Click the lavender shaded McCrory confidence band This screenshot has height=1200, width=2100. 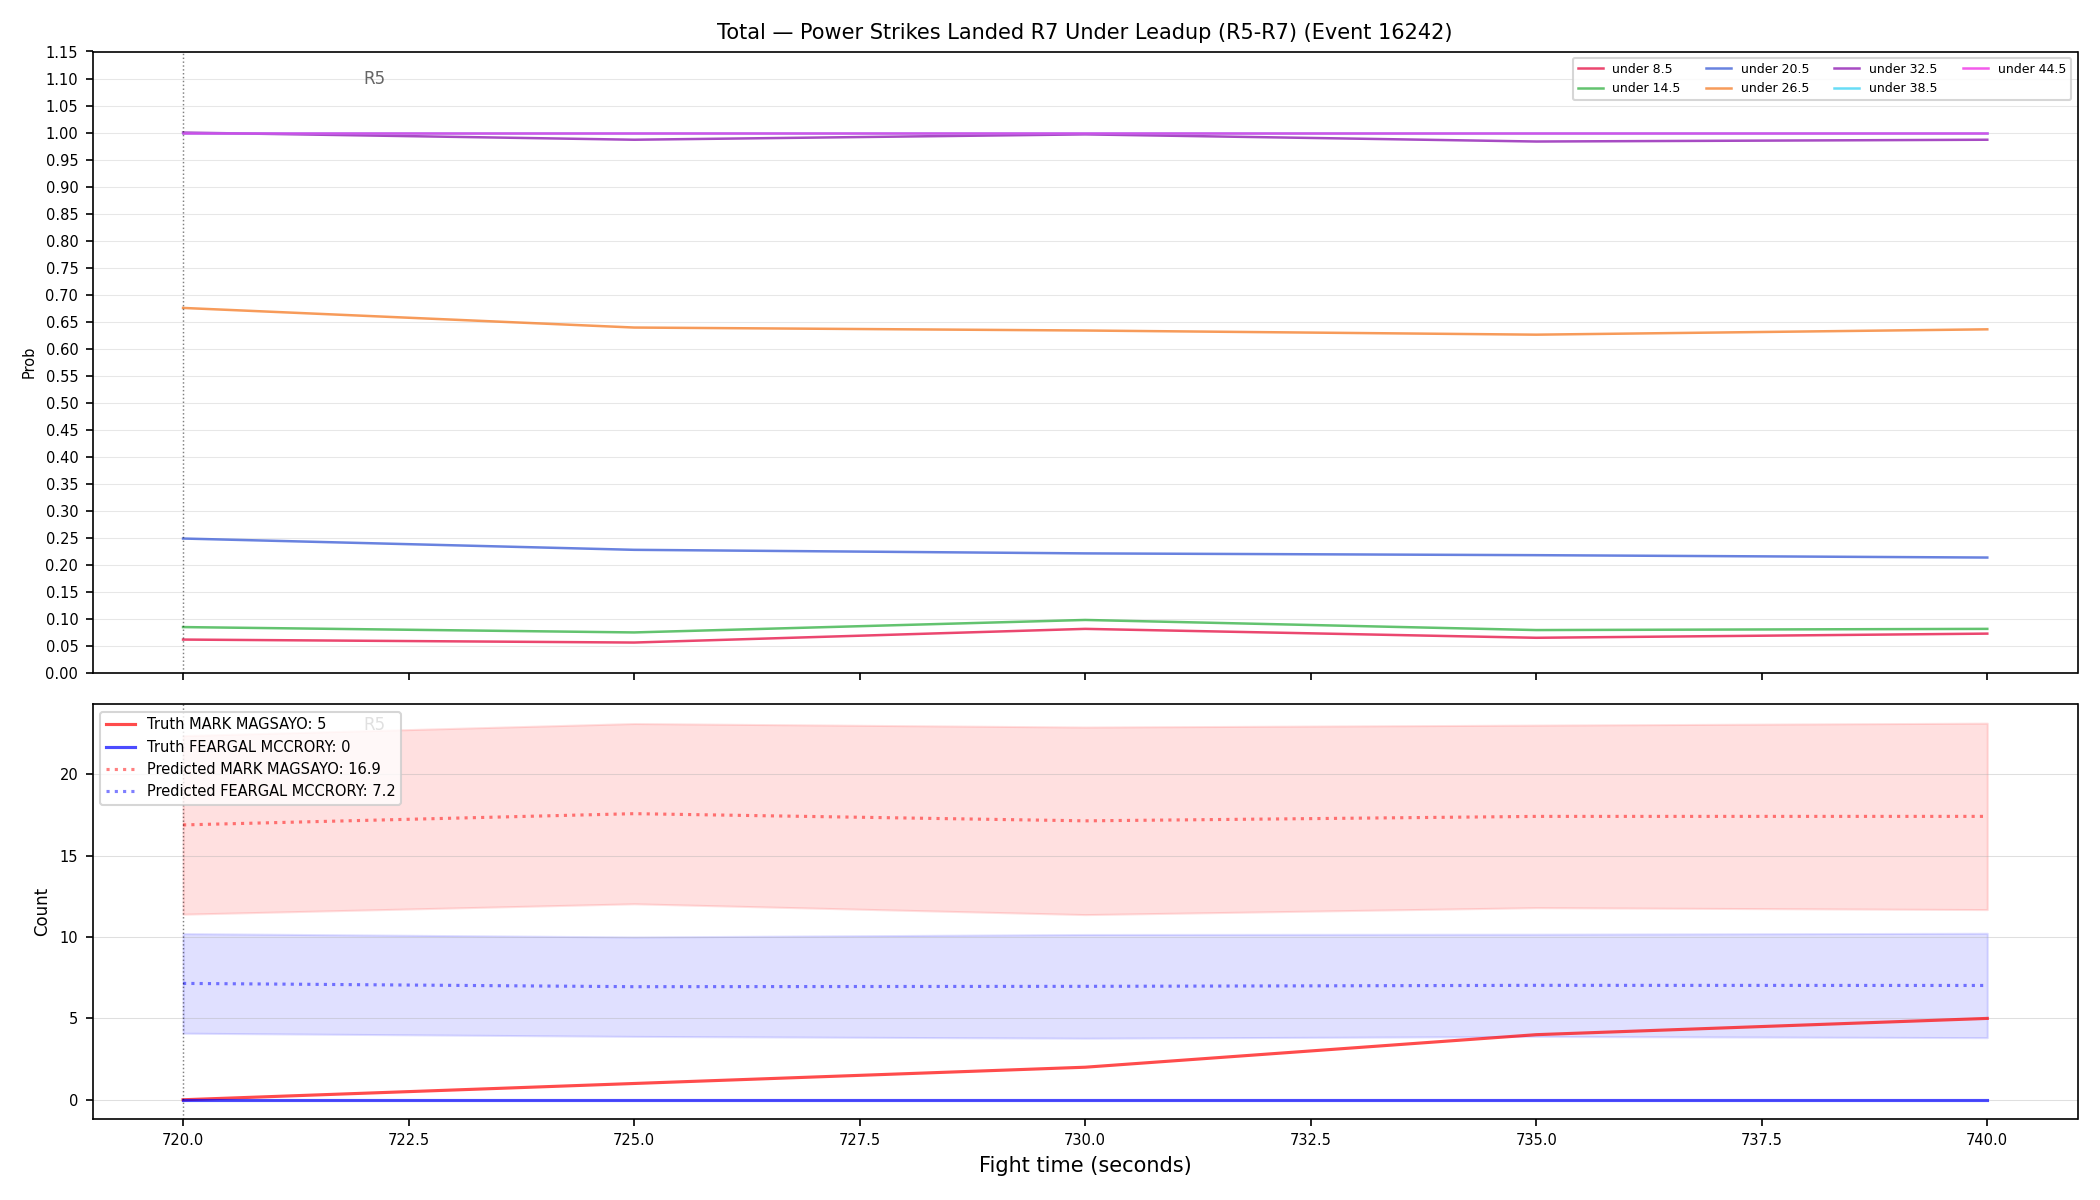(1085, 960)
